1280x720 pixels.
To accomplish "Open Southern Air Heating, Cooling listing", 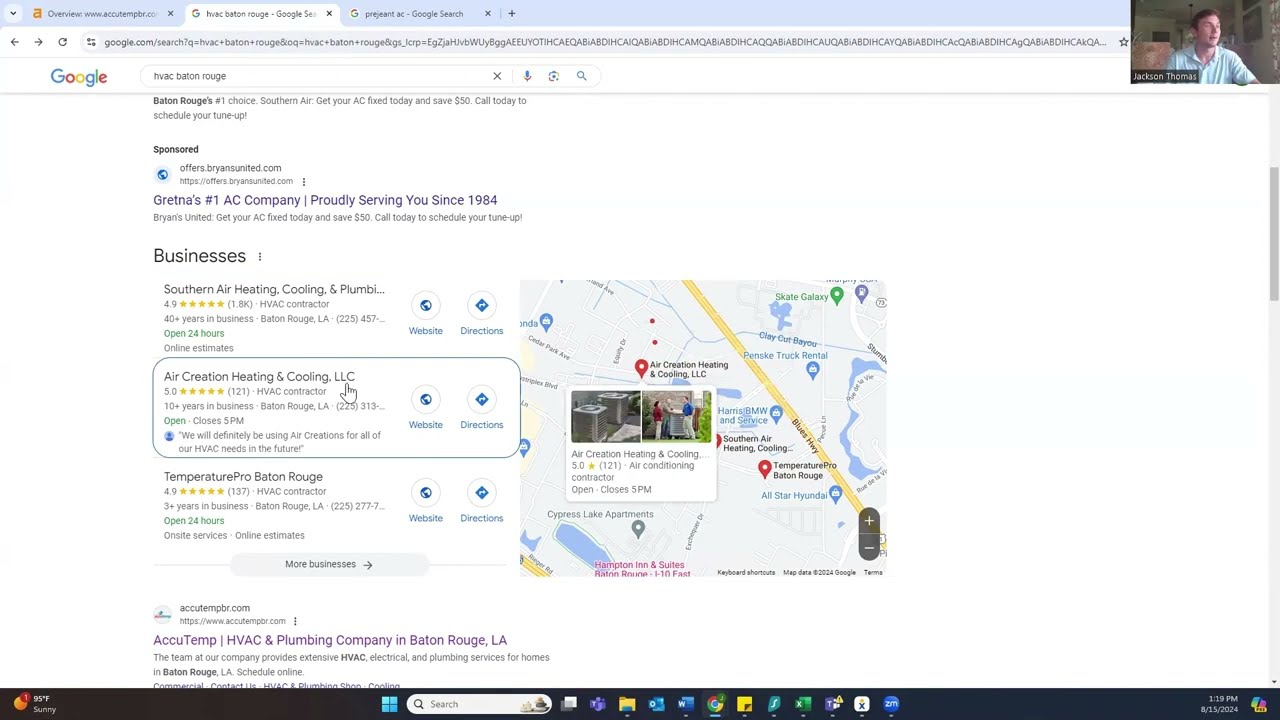I will pyautogui.click(x=274, y=289).
